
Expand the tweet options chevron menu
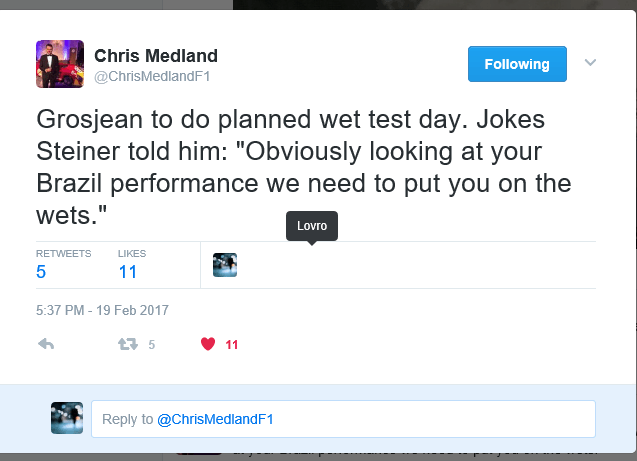pos(590,63)
